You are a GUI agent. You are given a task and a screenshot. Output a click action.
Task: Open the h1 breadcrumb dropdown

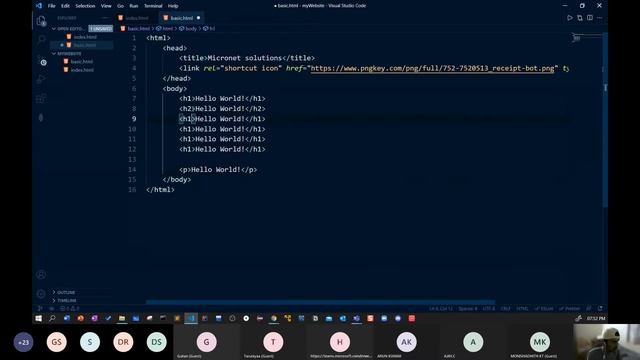[x=209, y=29]
